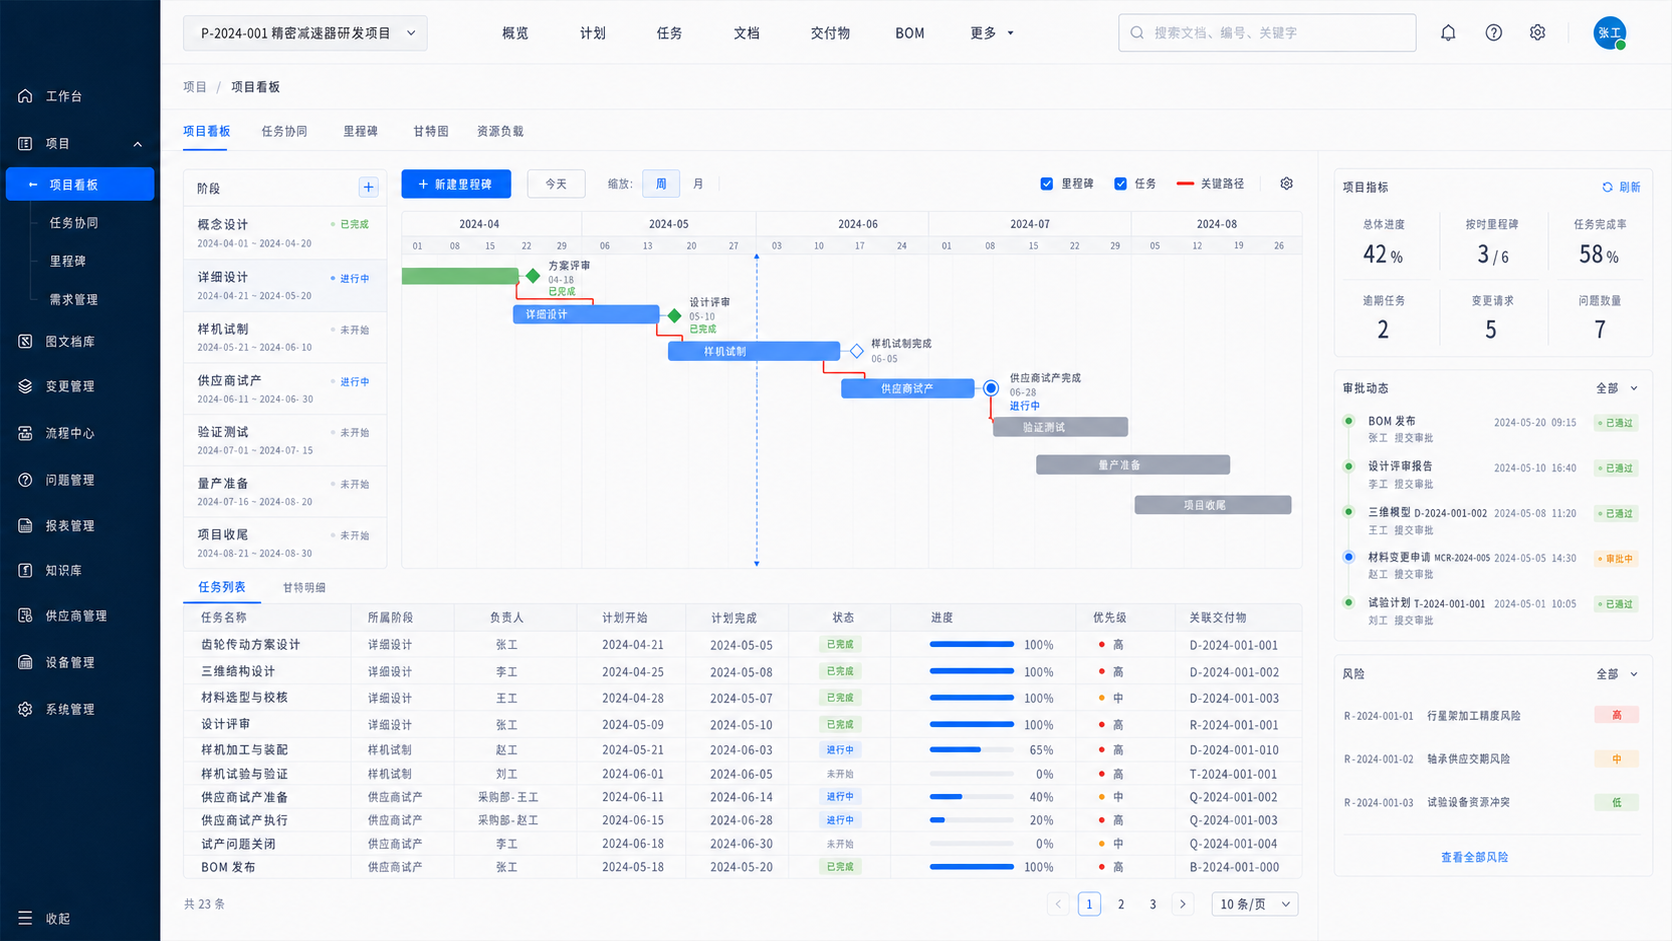Toggle the 任务 checkbox
1672x941 pixels.
[1121, 184]
